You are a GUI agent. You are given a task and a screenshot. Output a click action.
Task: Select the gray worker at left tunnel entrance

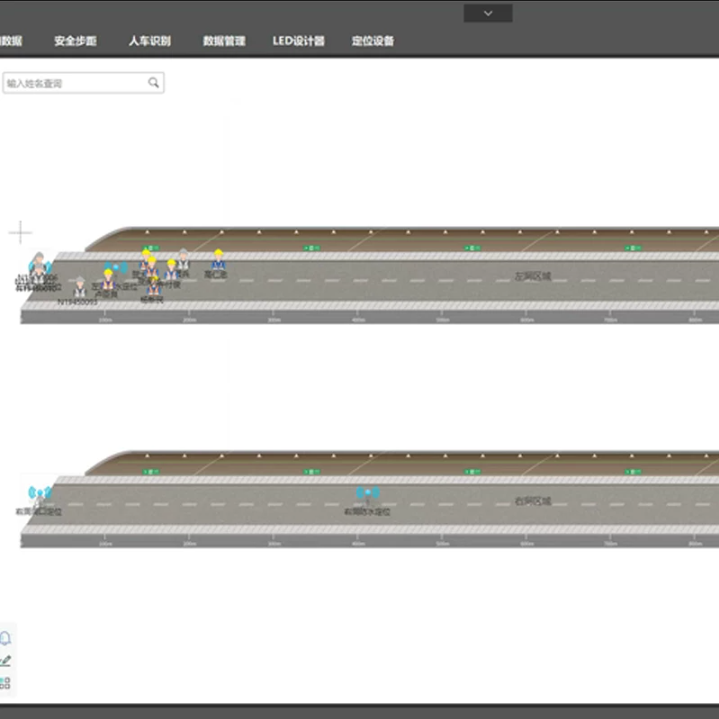38,268
